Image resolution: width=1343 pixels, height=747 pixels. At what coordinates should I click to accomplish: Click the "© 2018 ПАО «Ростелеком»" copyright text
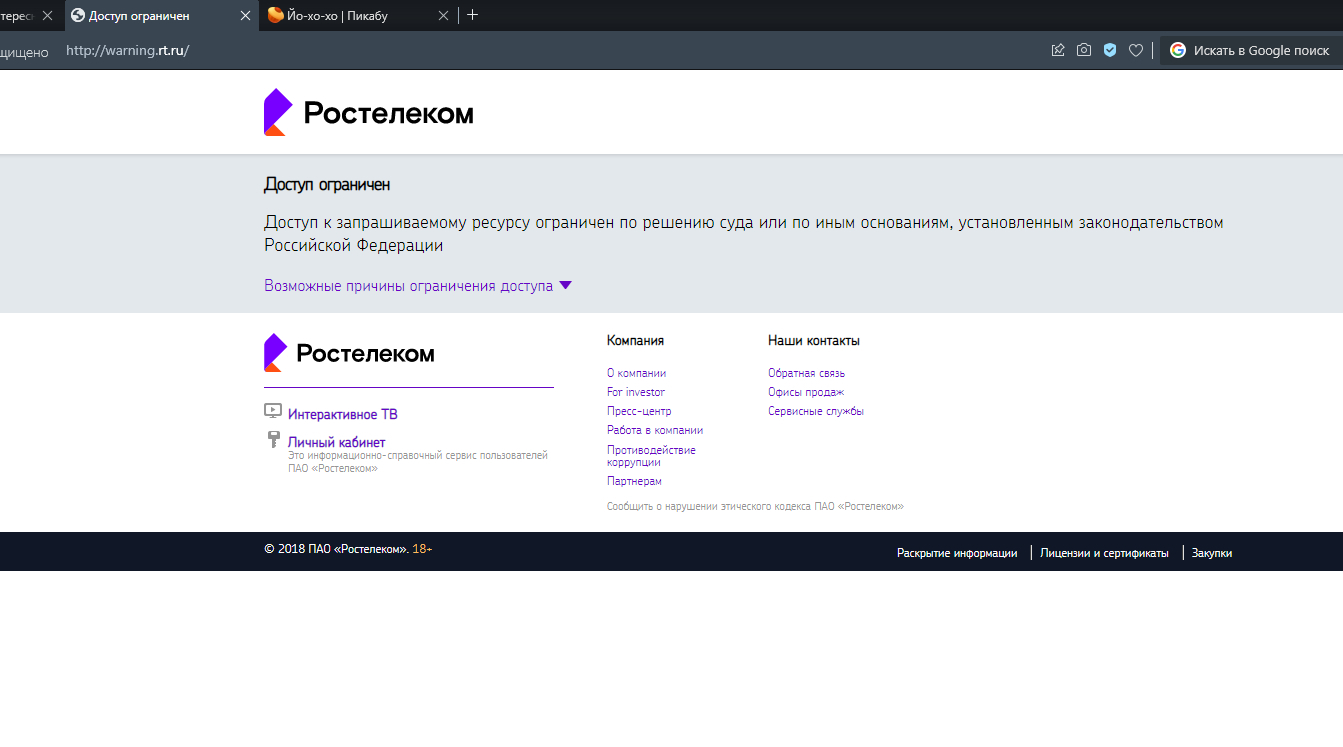336,549
